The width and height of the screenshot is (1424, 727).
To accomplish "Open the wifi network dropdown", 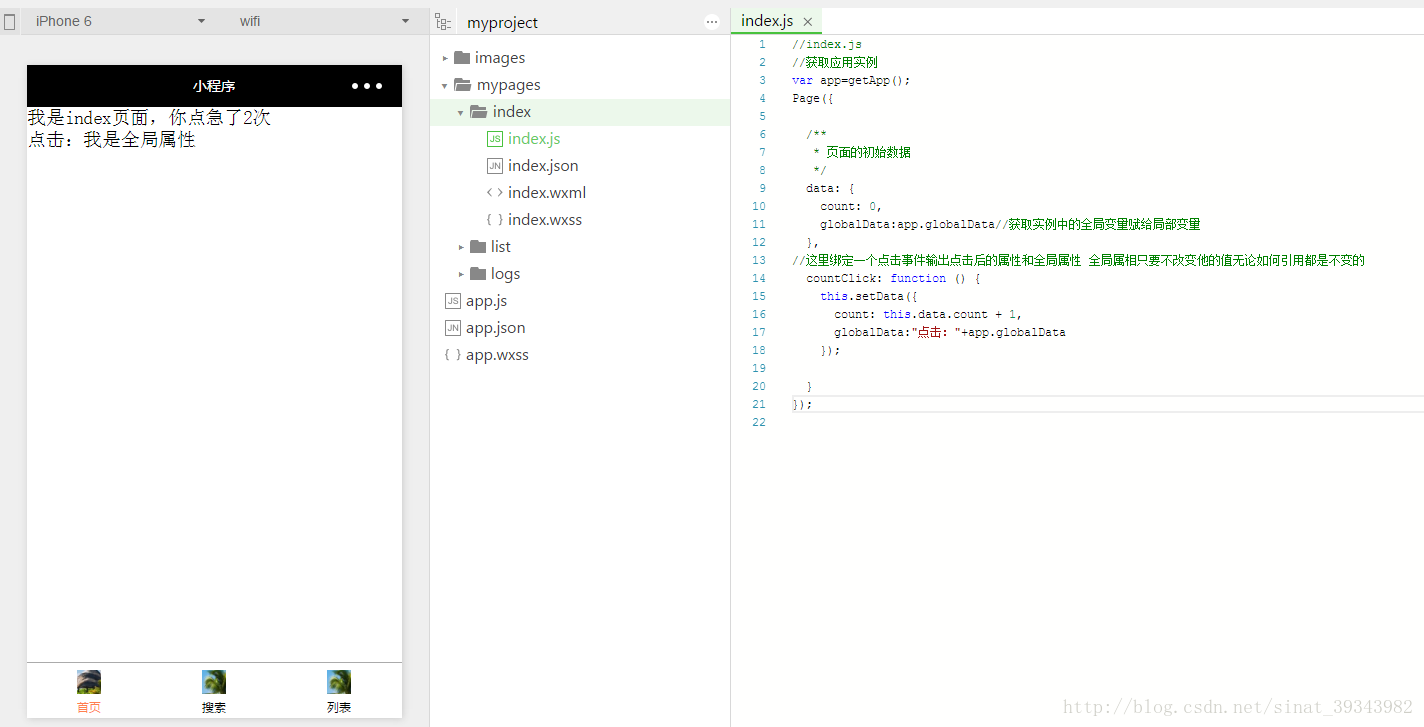I will [324, 21].
